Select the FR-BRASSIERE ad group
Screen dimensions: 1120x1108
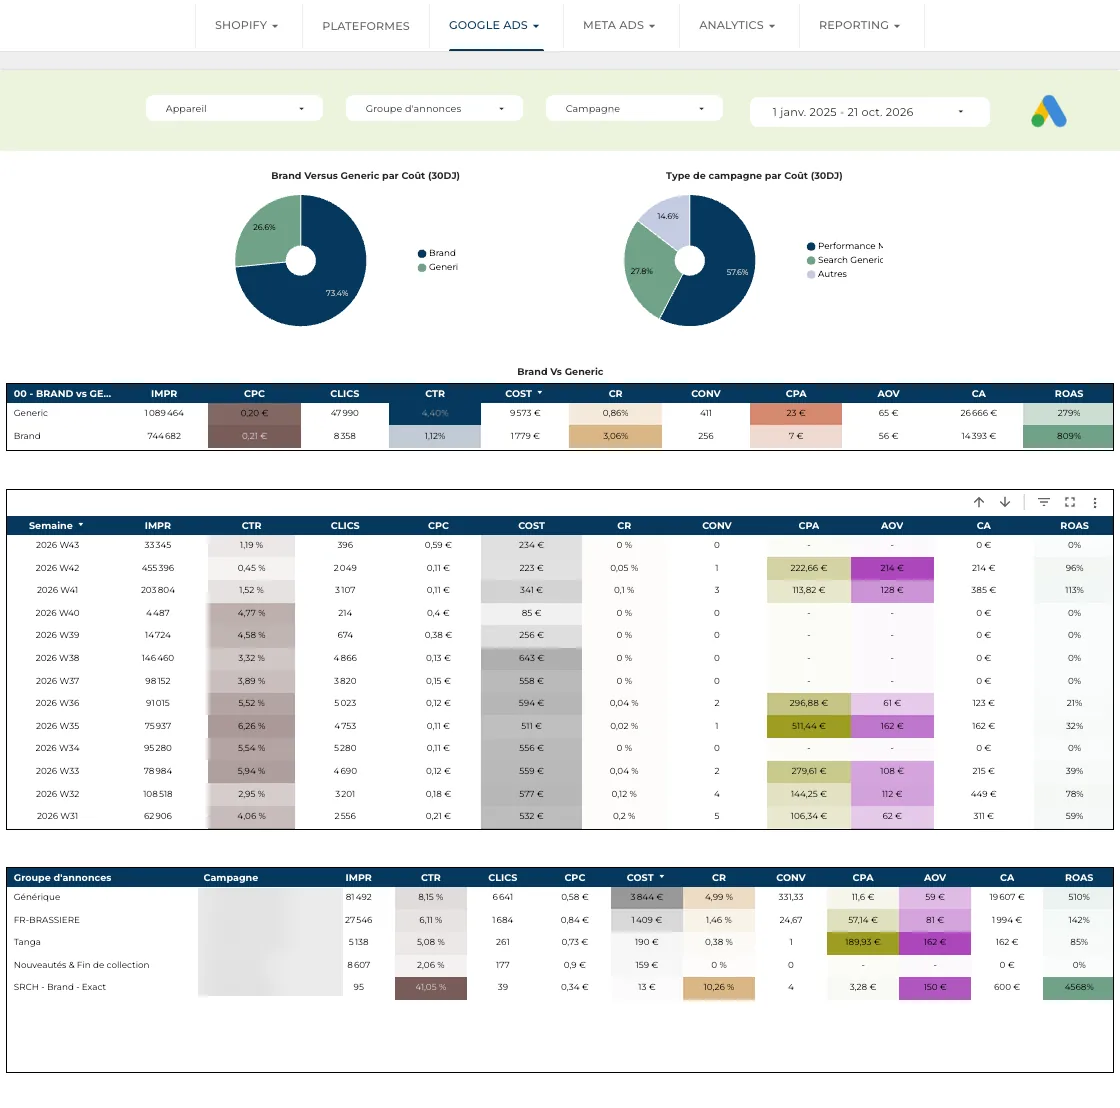[46, 920]
